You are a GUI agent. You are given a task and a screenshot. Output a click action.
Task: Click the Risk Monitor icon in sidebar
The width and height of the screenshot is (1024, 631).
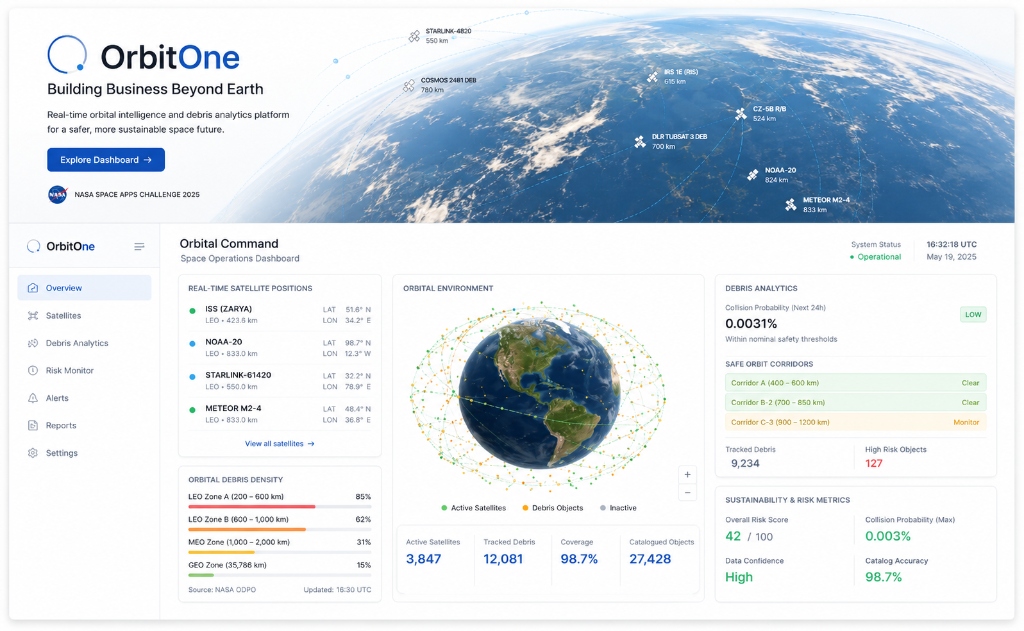[x=33, y=370]
